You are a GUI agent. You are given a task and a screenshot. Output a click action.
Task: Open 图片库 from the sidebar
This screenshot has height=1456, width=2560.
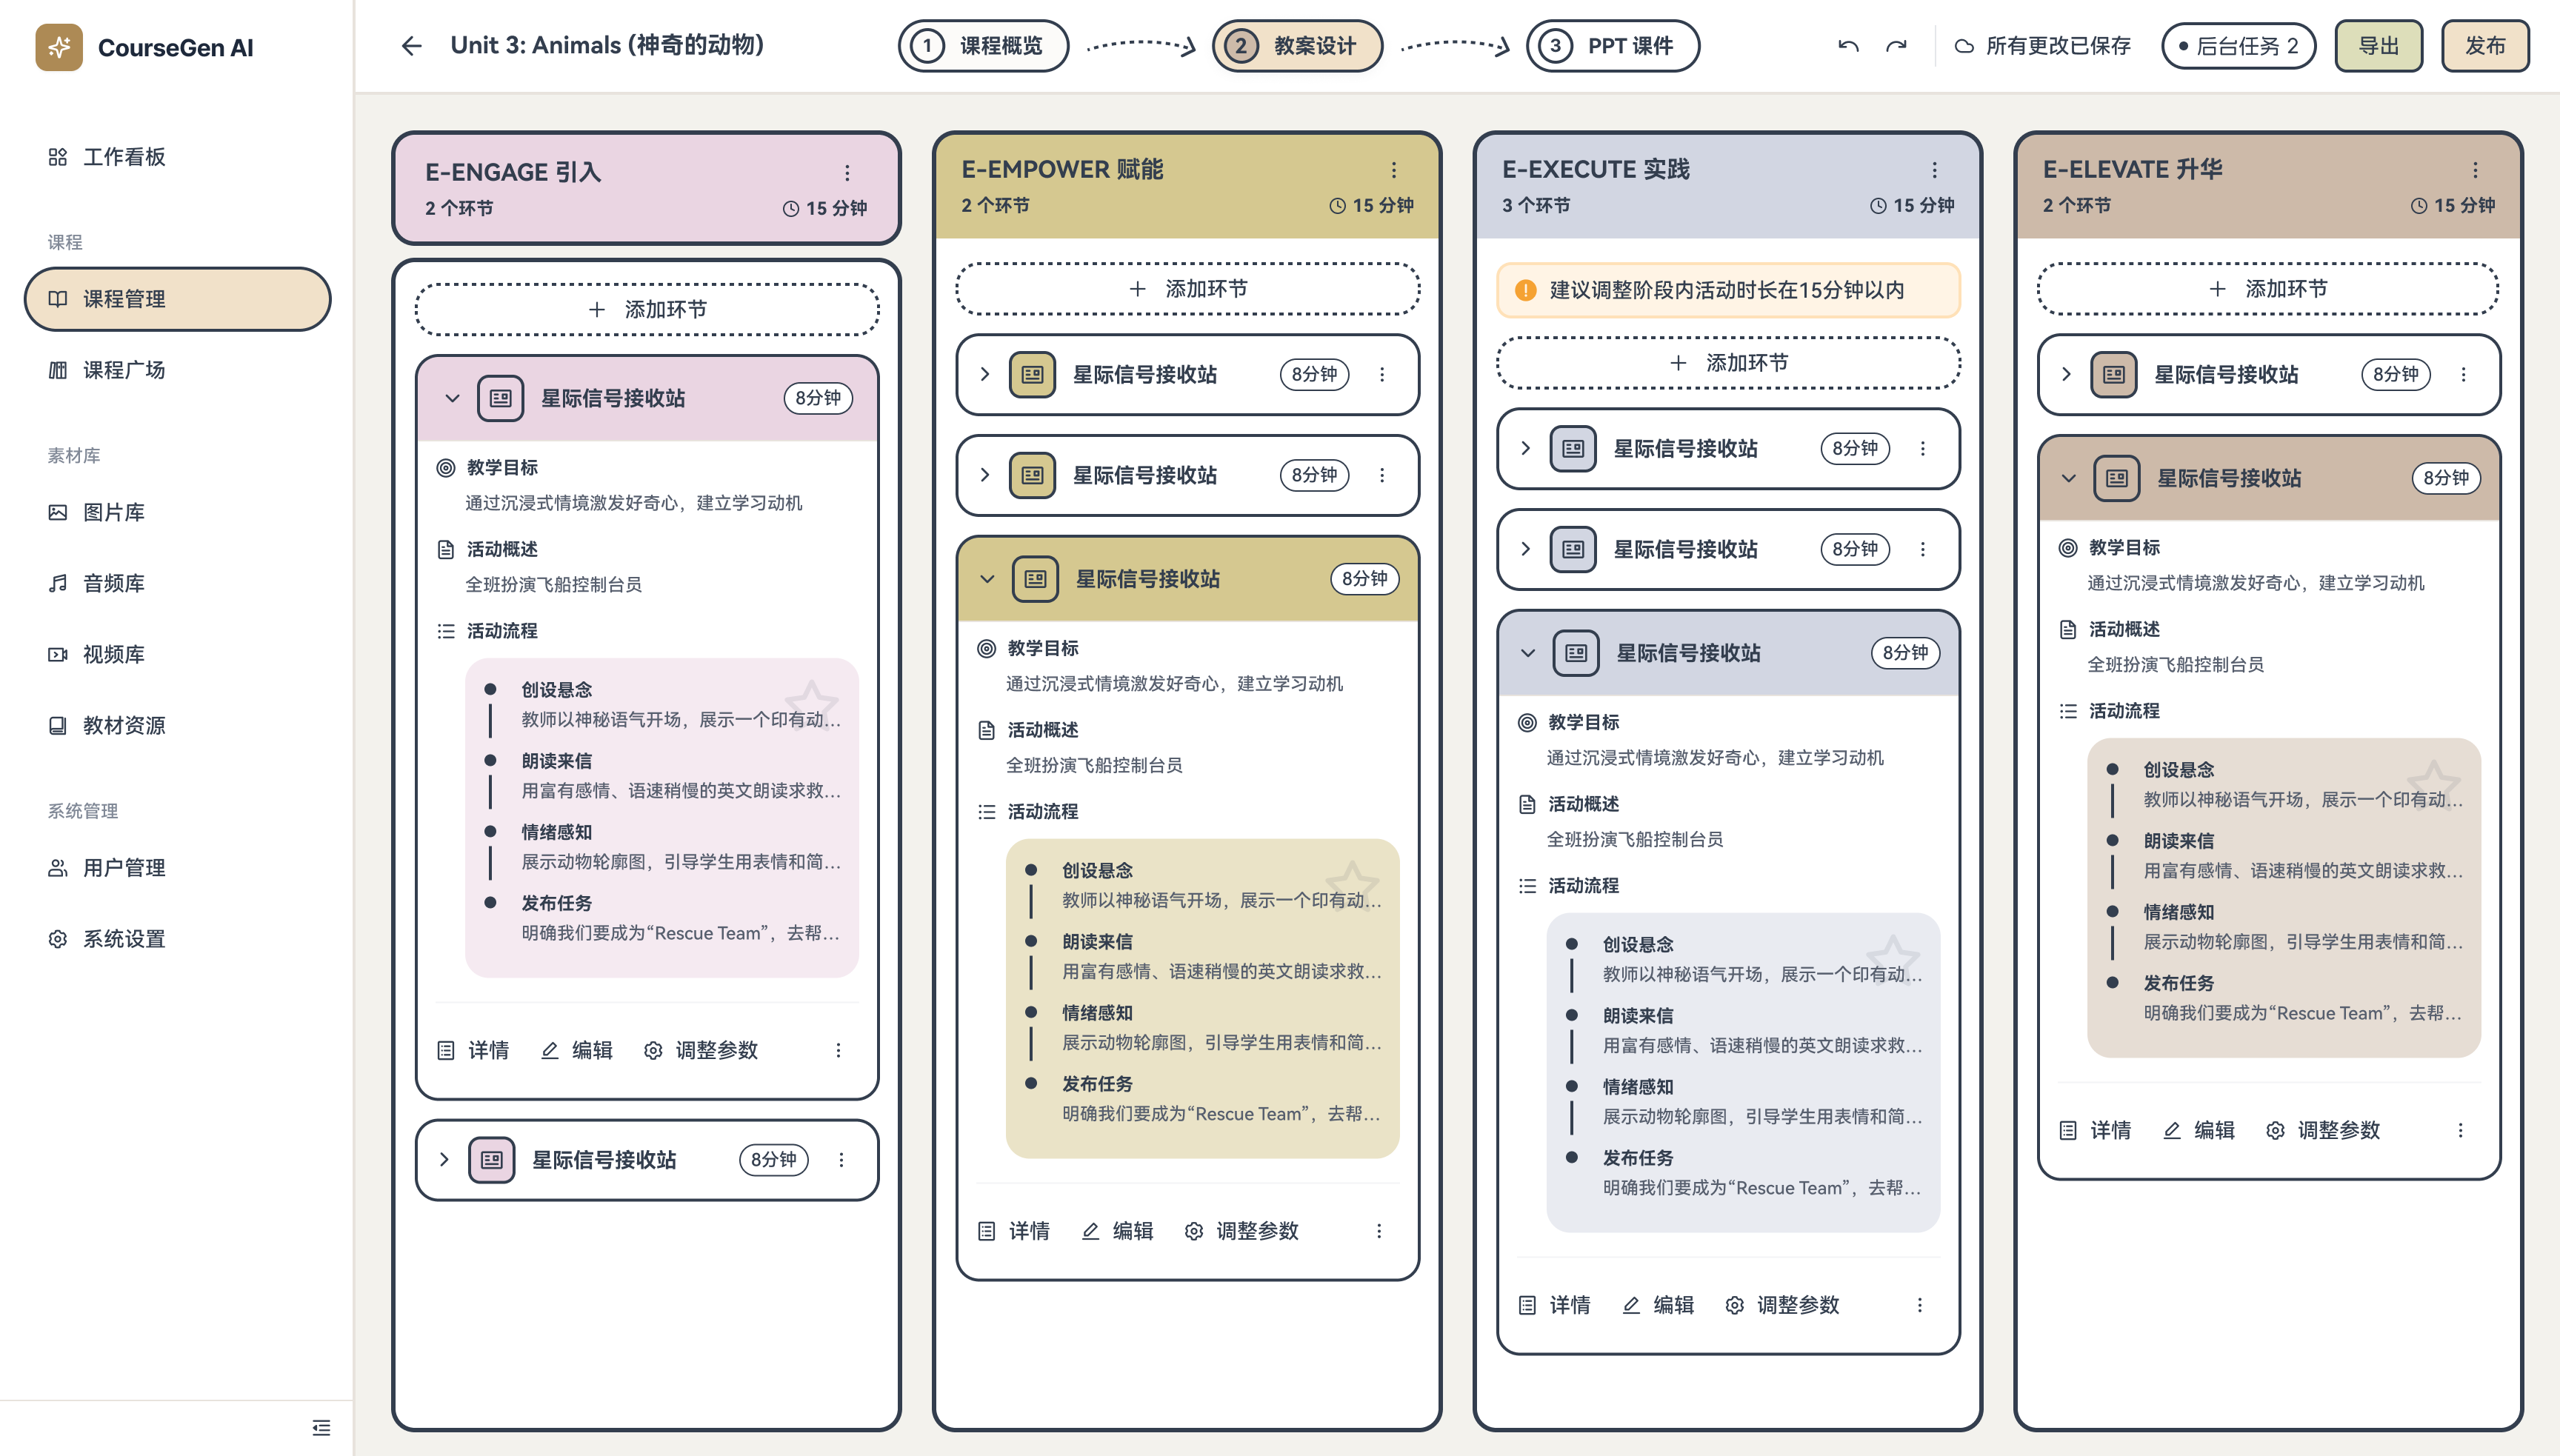pos(177,512)
